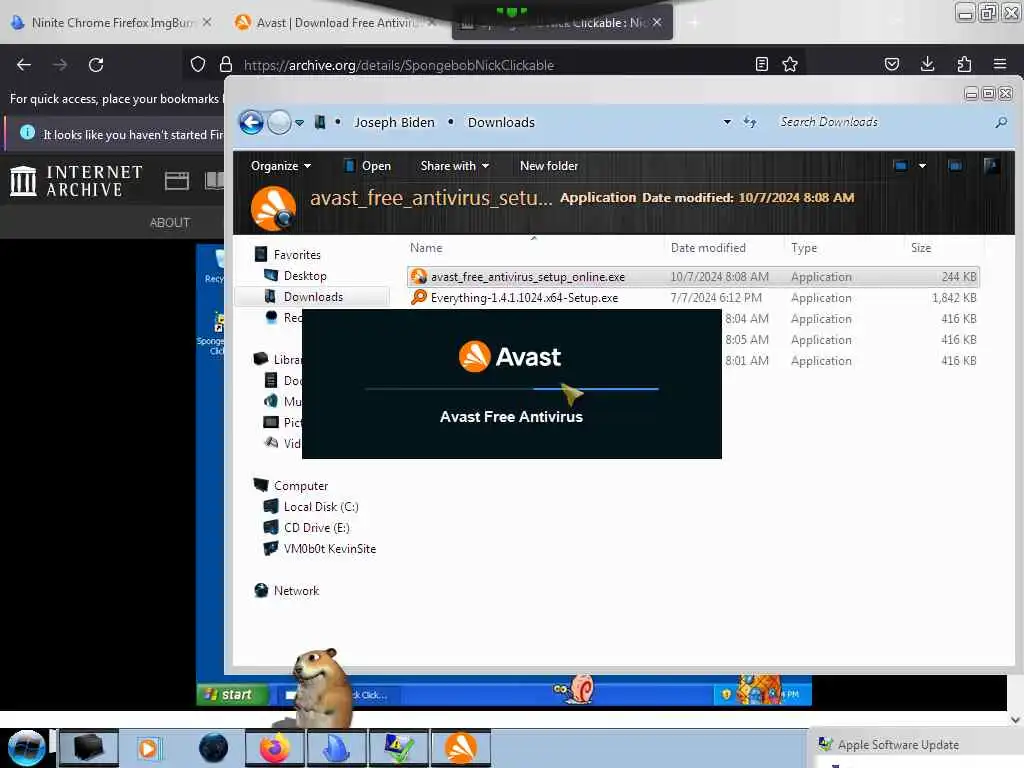The width and height of the screenshot is (1024, 768).
Task: Open the Ninite installer taskbar icon
Action: click(337, 748)
